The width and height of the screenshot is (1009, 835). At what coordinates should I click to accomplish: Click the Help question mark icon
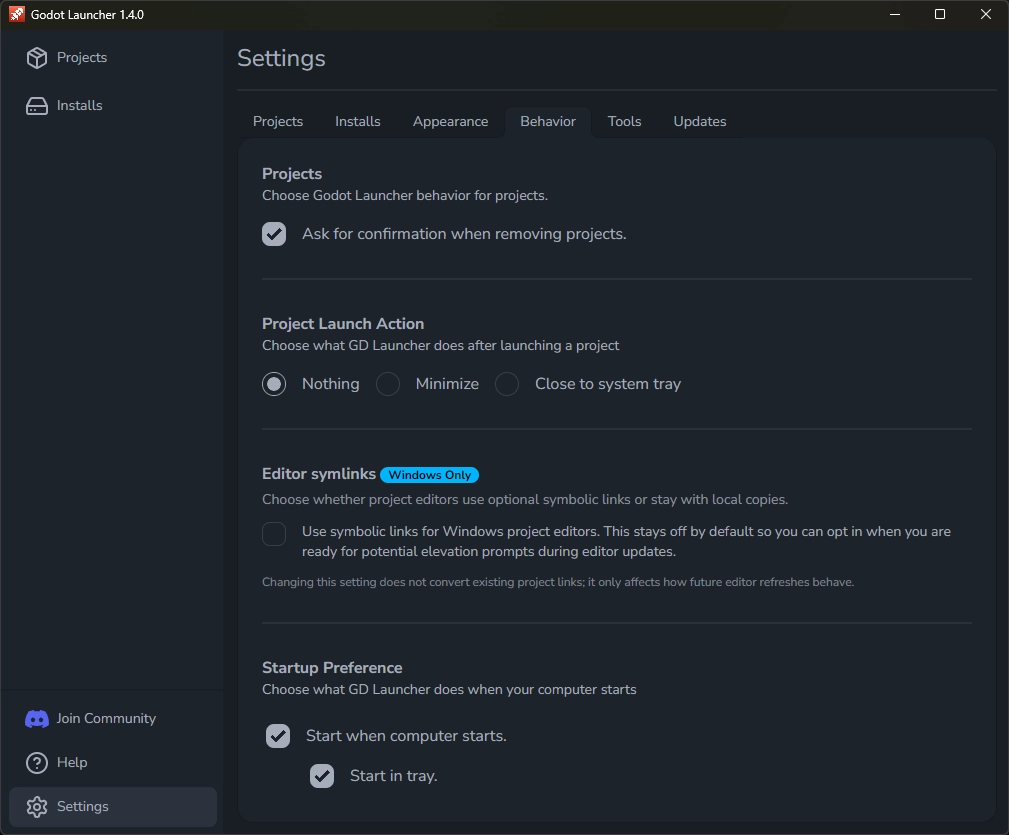pos(37,763)
